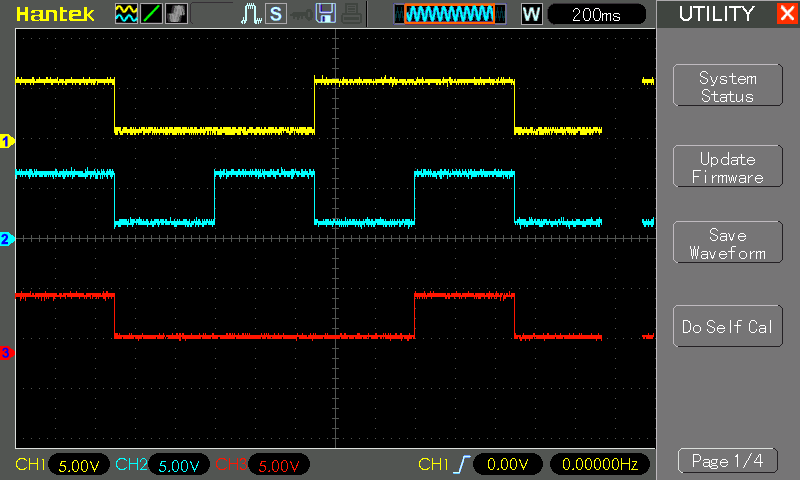Select the CH1 yellow channel ground marker
The image size is (800, 480).
pos(6,141)
